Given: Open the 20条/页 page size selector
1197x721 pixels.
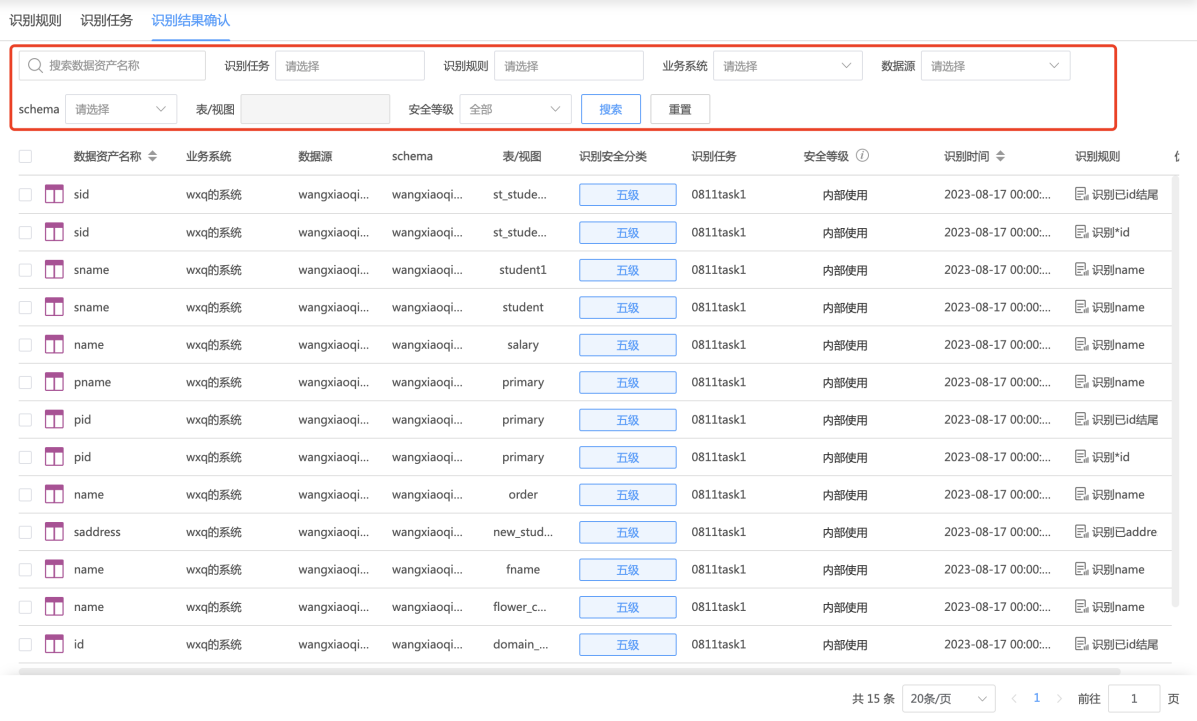Looking at the screenshot, I should click(x=948, y=698).
